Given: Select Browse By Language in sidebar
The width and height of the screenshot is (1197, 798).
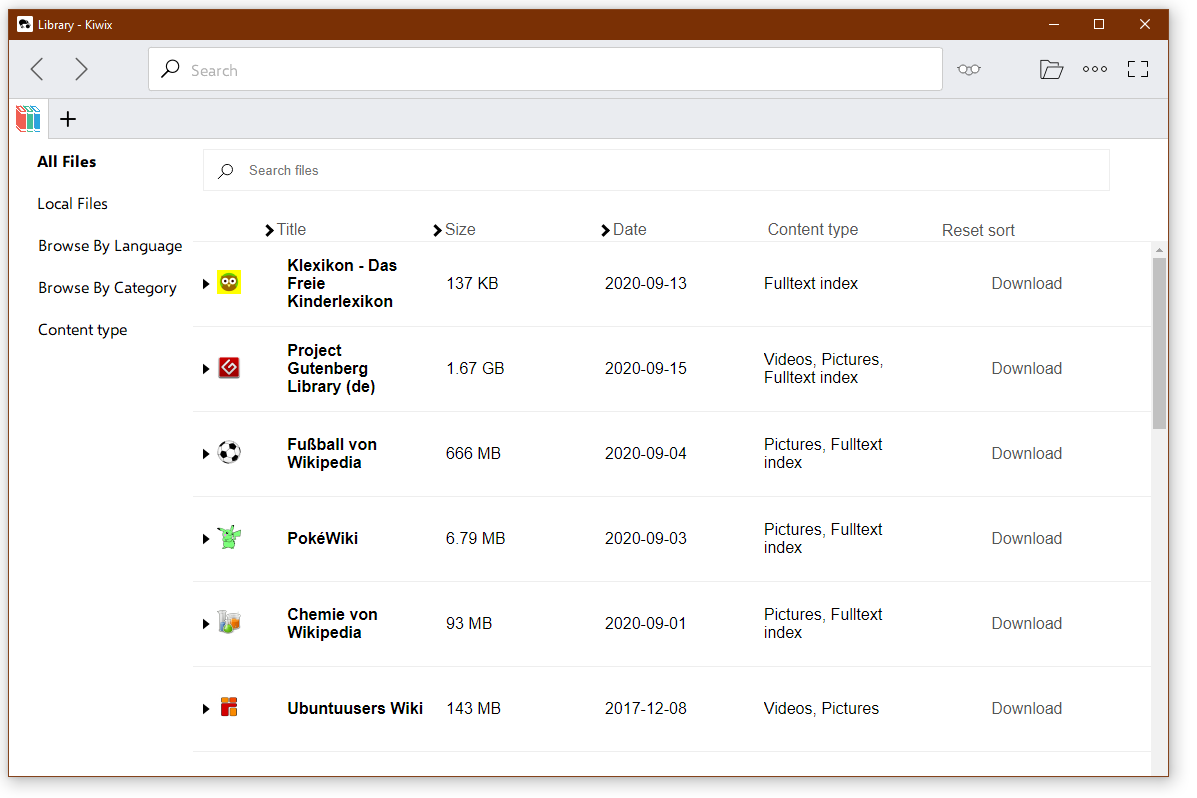Looking at the screenshot, I should [x=110, y=246].
